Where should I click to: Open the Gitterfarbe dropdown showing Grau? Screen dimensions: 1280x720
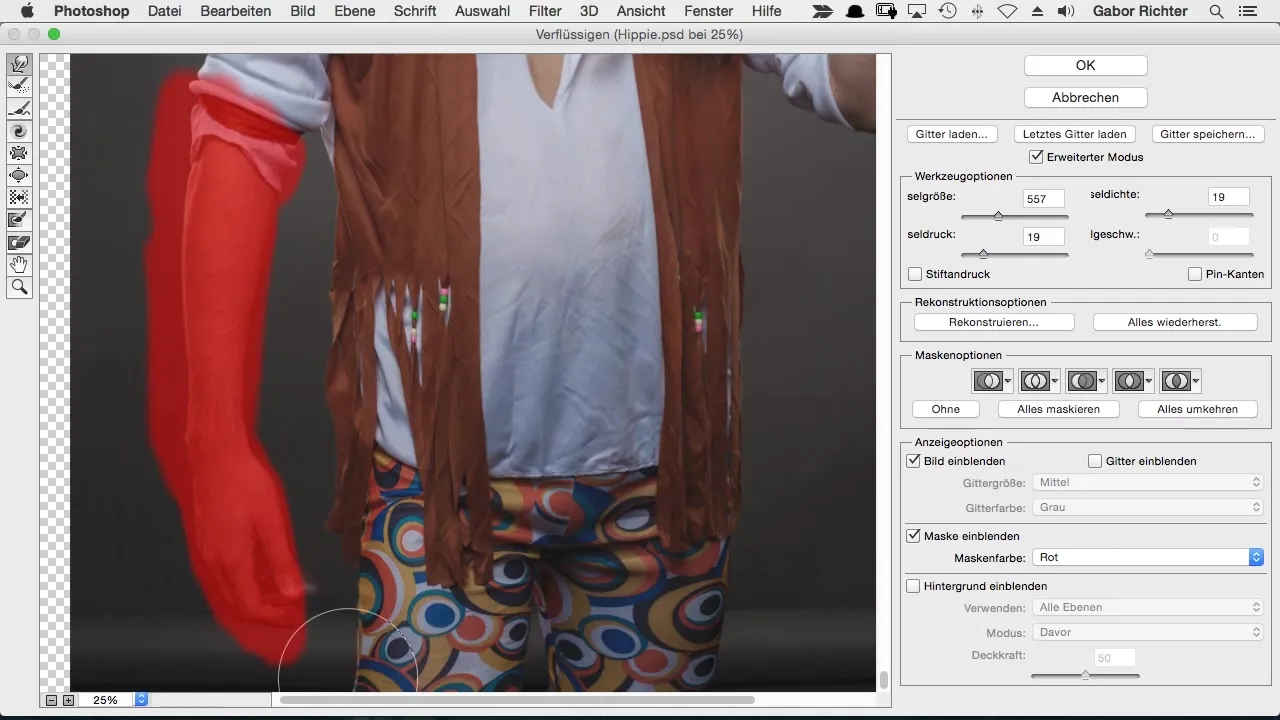(1147, 507)
